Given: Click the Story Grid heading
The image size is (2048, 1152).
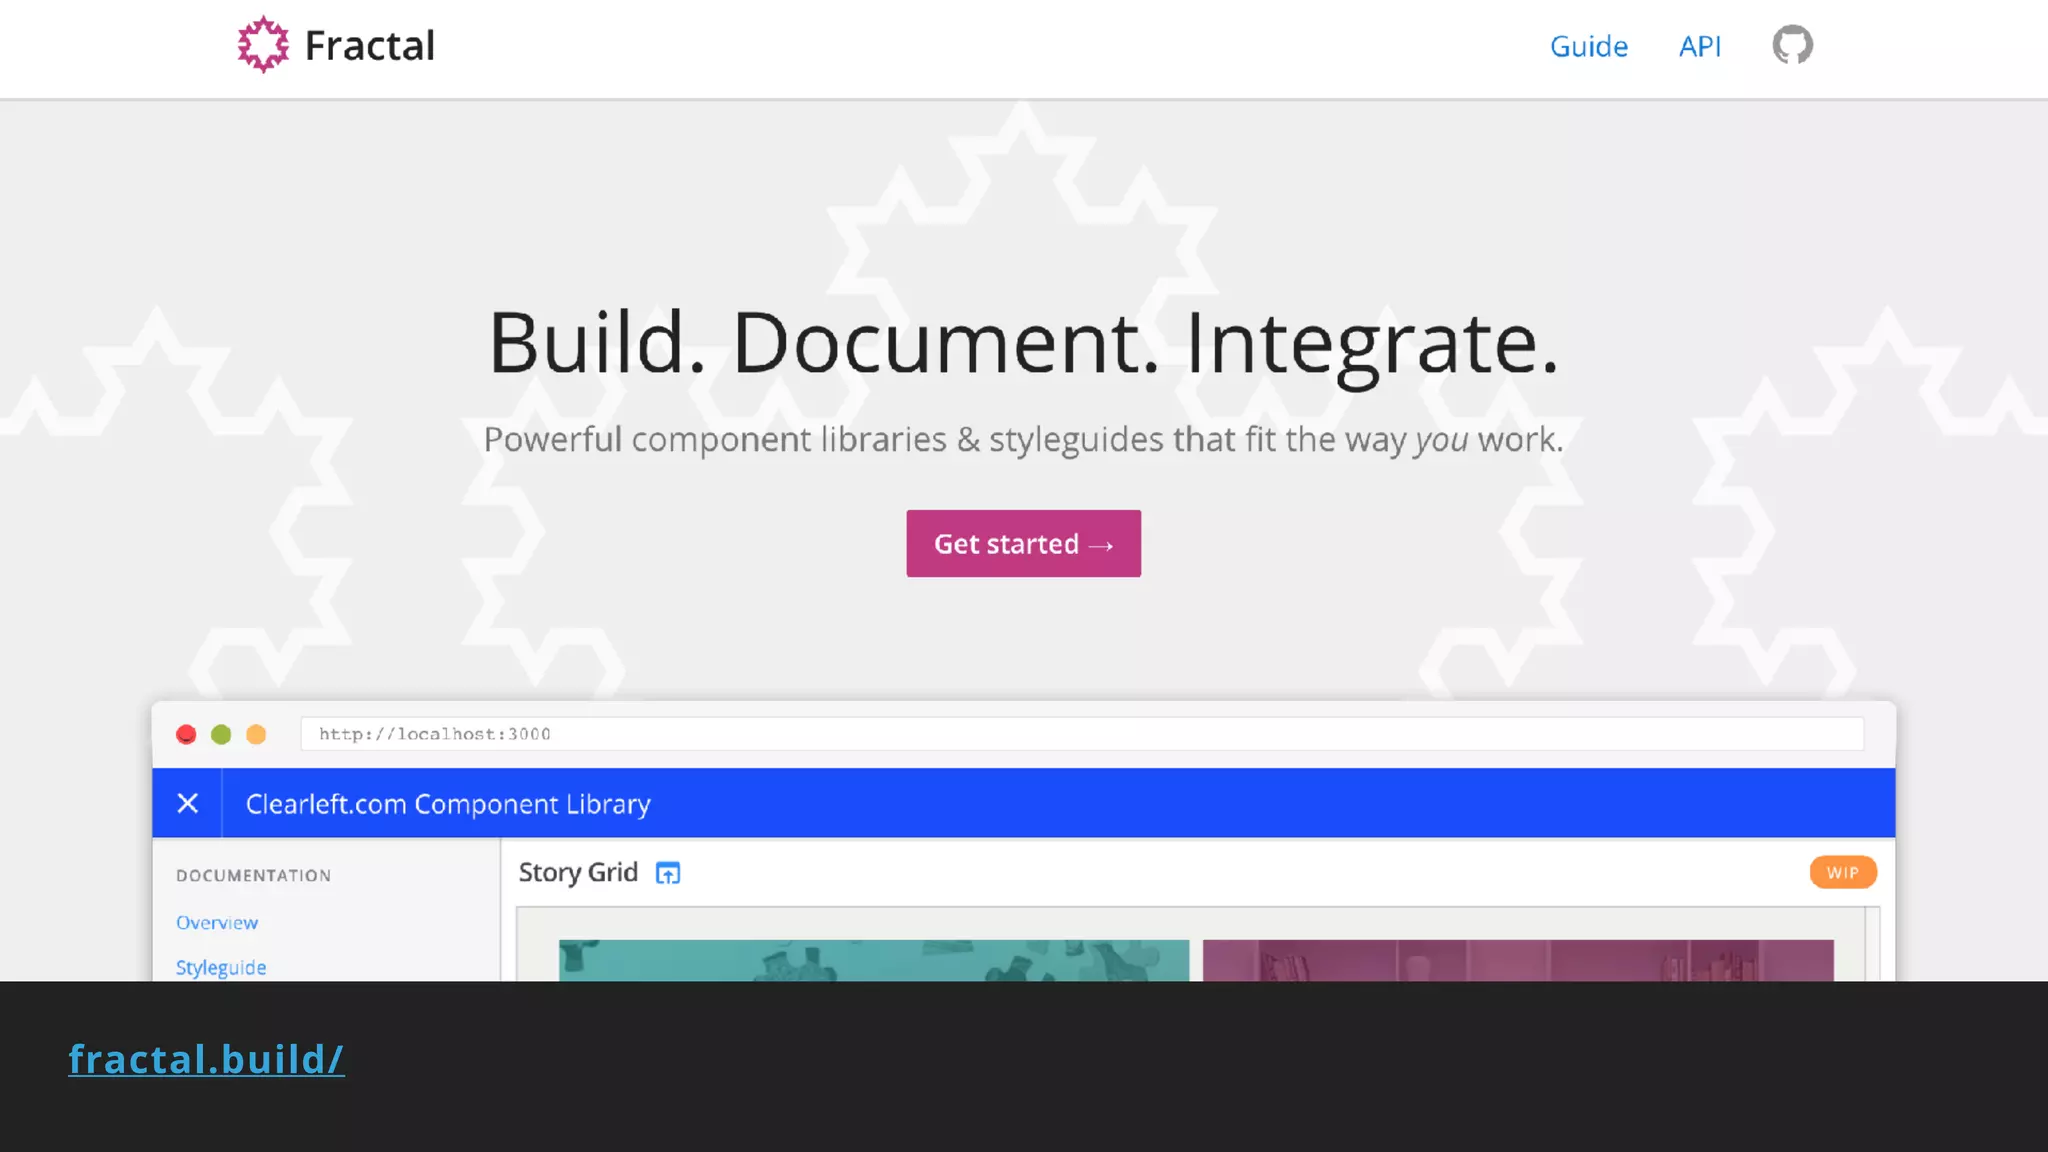Looking at the screenshot, I should pos(578,872).
